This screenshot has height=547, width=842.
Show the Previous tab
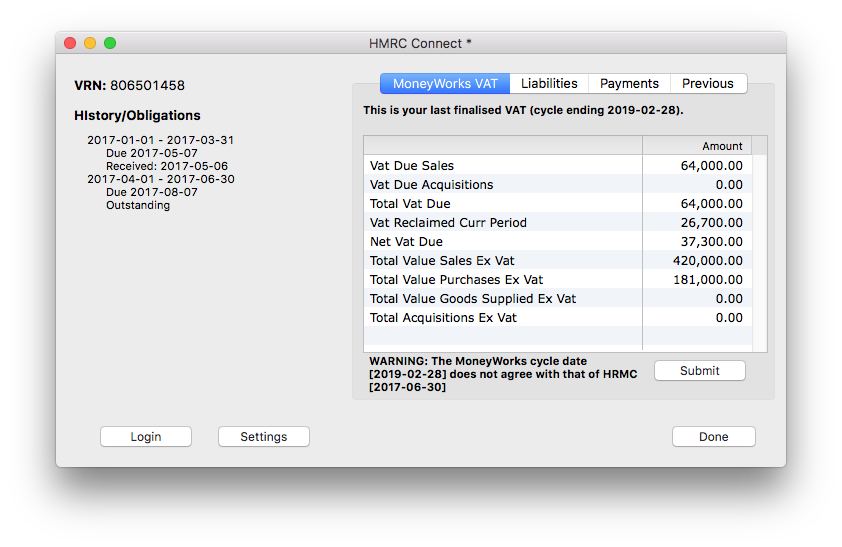coord(708,84)
